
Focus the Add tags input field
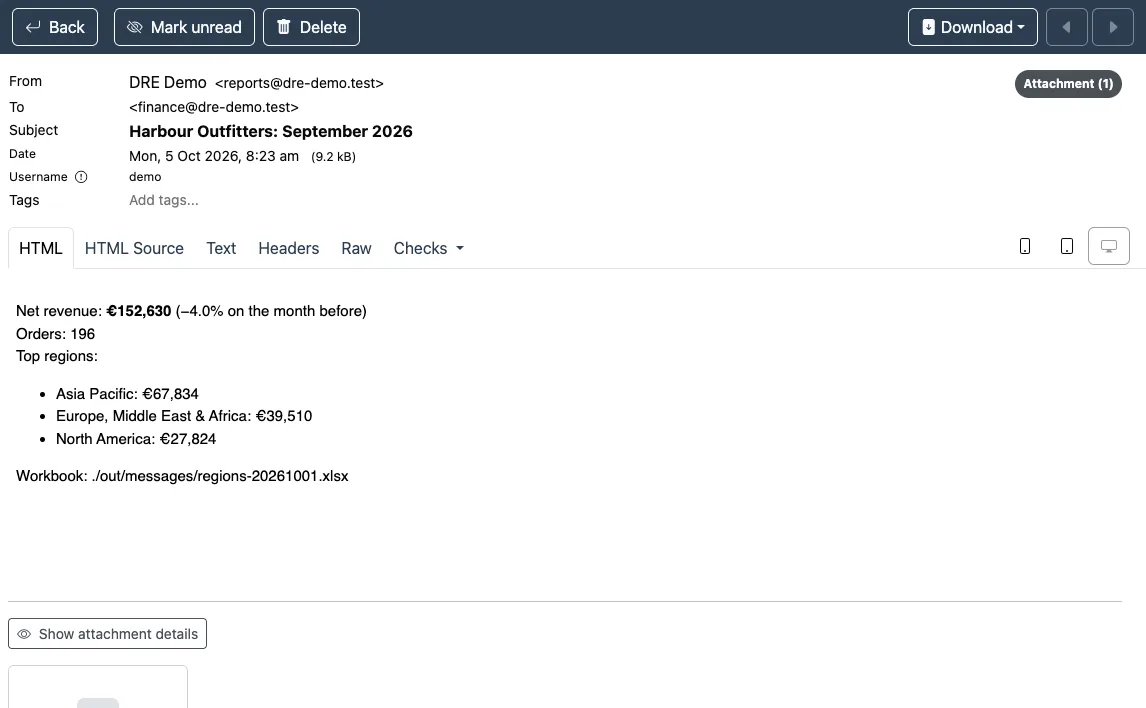tap(164, 200)
